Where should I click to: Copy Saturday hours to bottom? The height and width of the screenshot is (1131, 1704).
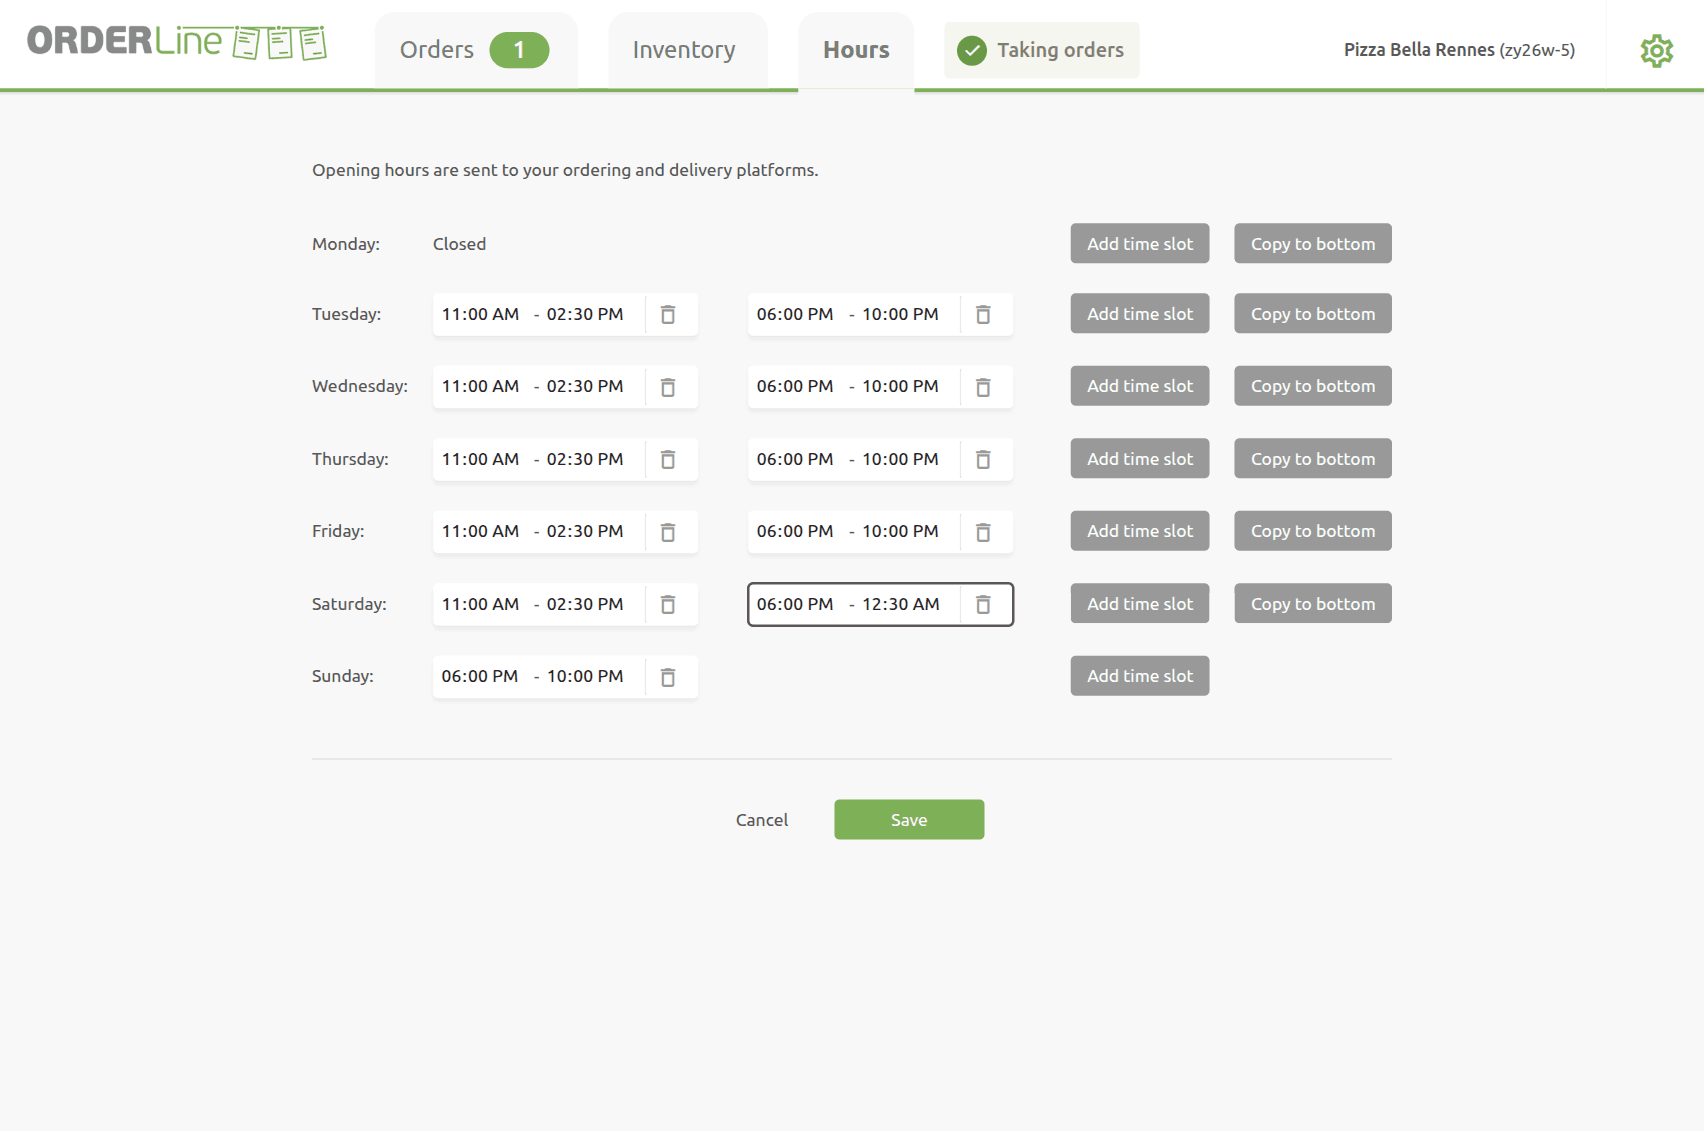tap(1313, 603)
